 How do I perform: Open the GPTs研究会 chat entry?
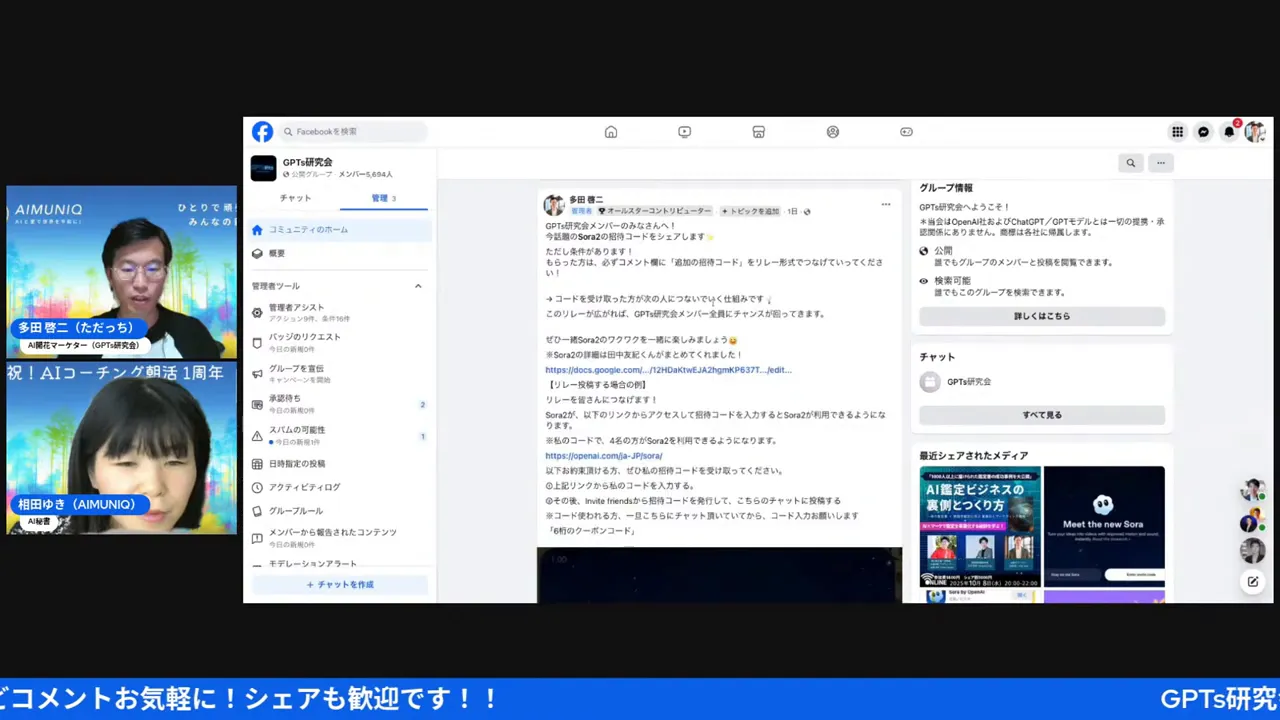(1042, 382)
